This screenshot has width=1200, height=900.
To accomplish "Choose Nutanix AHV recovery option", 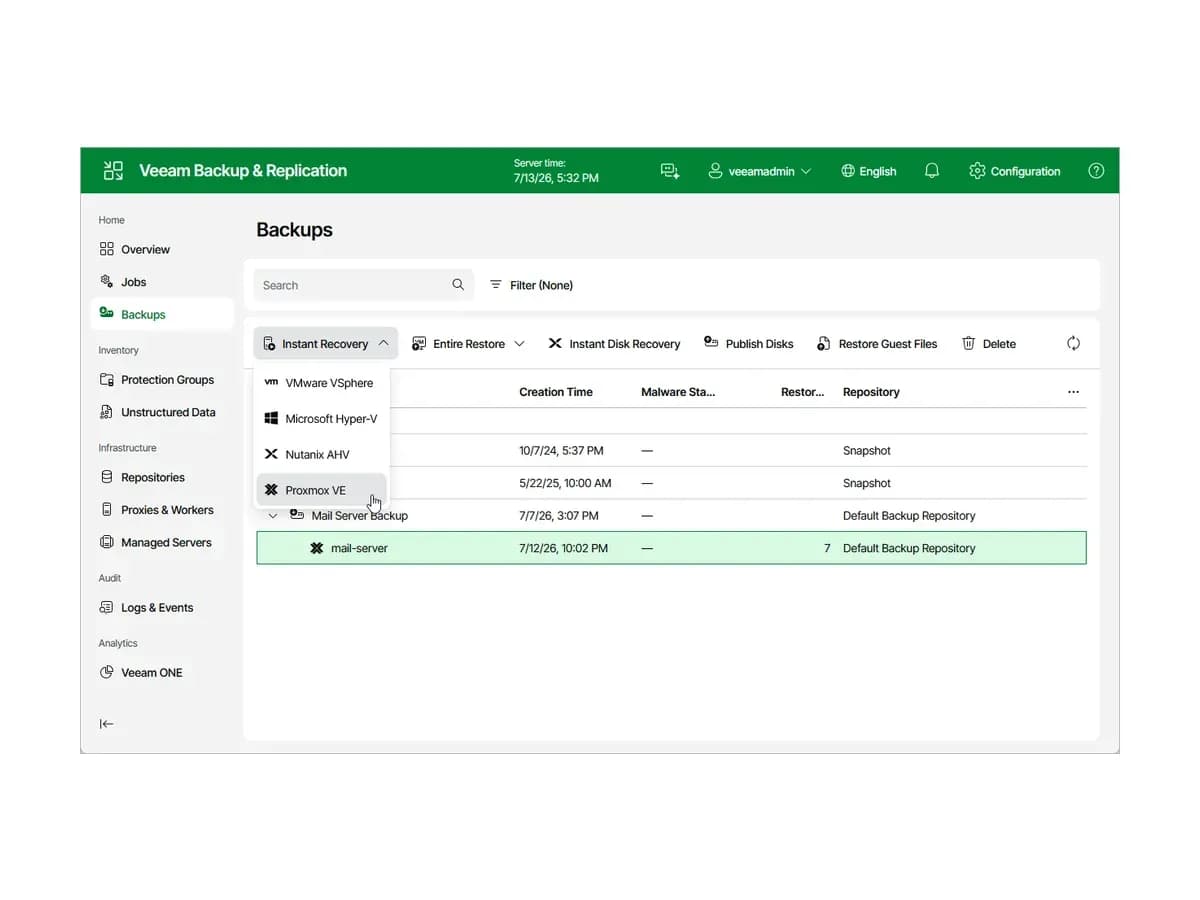I will pos(321,454).
